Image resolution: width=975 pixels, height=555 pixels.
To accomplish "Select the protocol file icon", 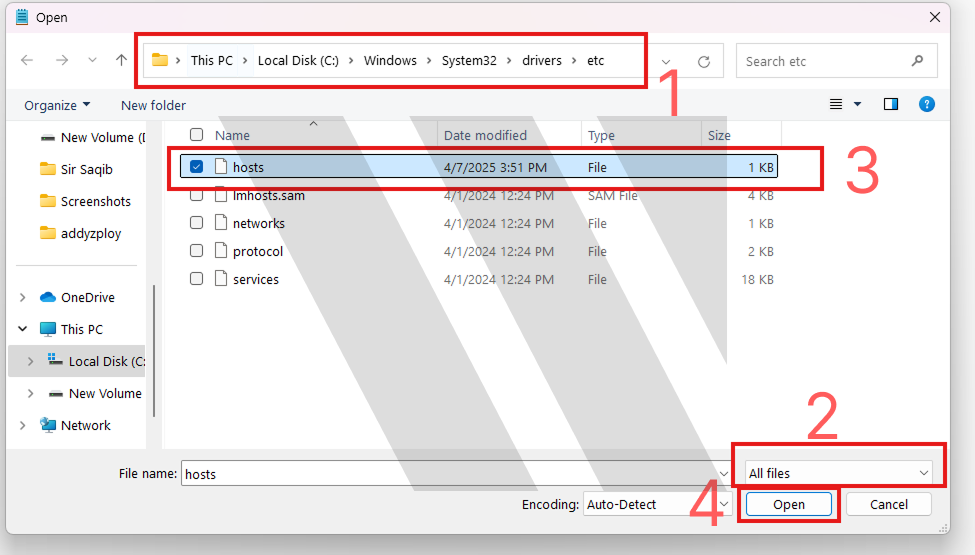I will tap(221, 250).
